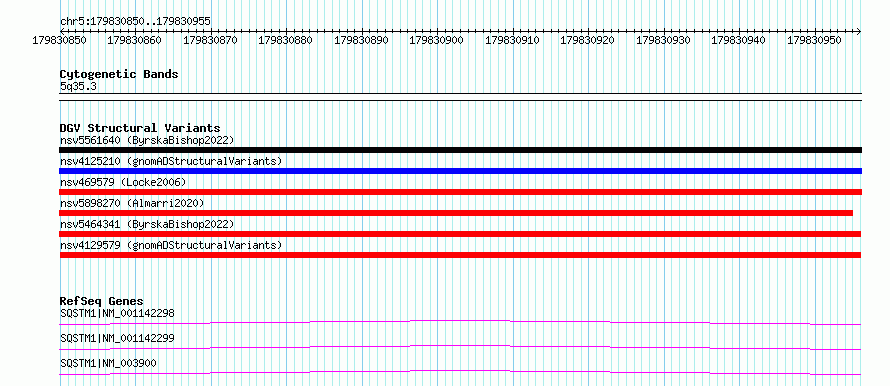The image size is (890, 386).
Task: Open variant nsv4129579 (gnomADStructuralVariants) label
Action: (171, 245)
